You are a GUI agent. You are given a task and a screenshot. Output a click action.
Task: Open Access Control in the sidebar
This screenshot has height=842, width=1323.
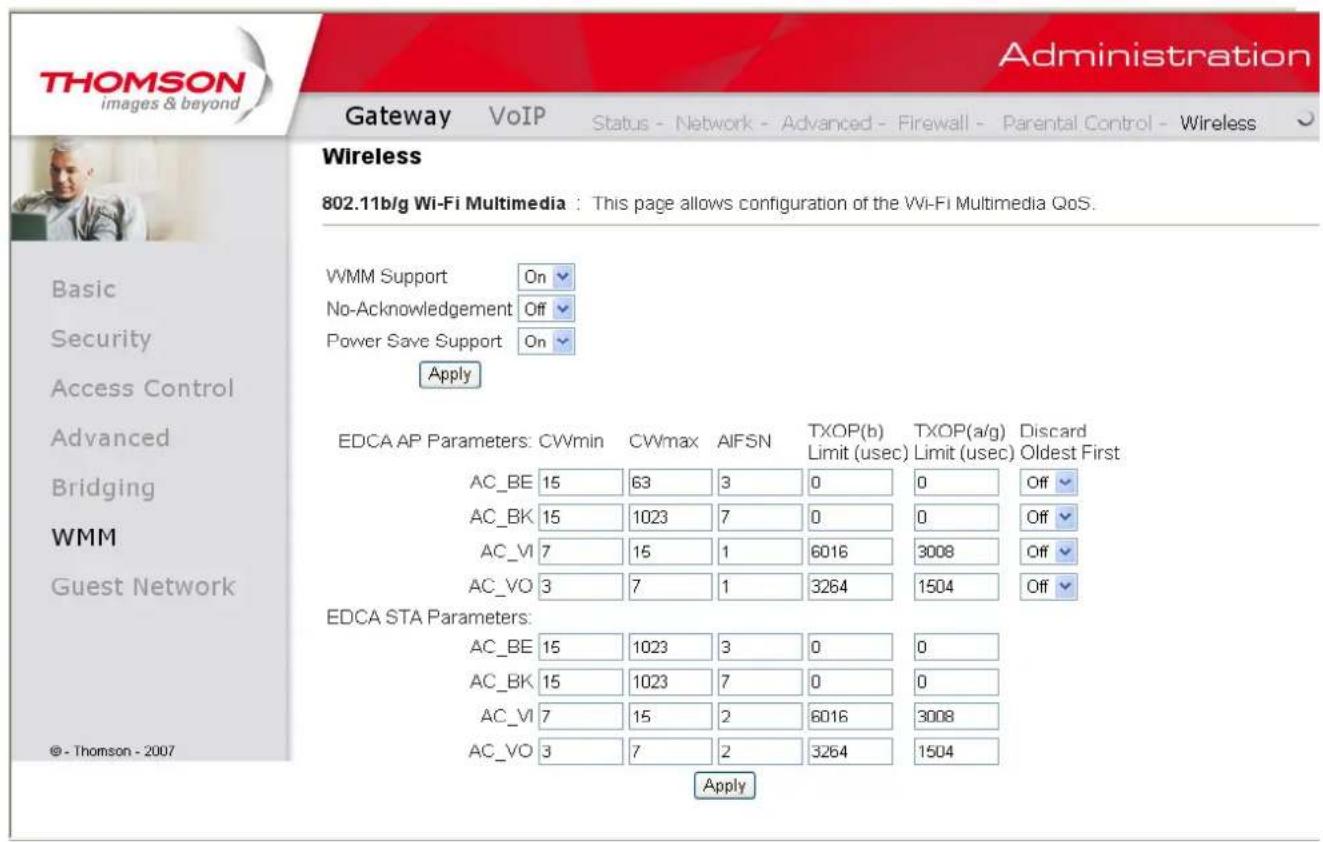[x=142, y=388]
